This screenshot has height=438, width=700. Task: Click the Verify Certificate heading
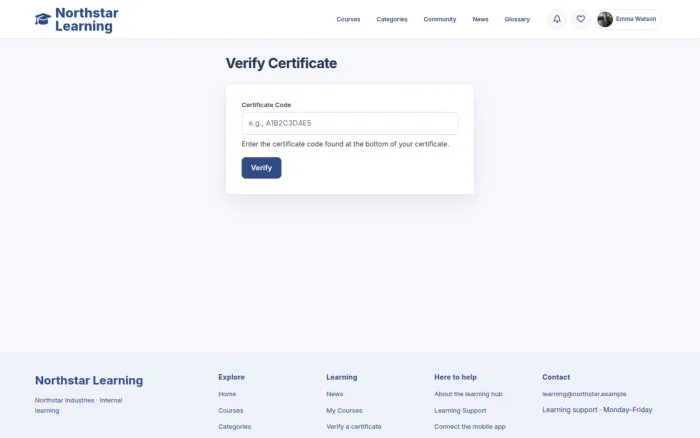(281, 63)
